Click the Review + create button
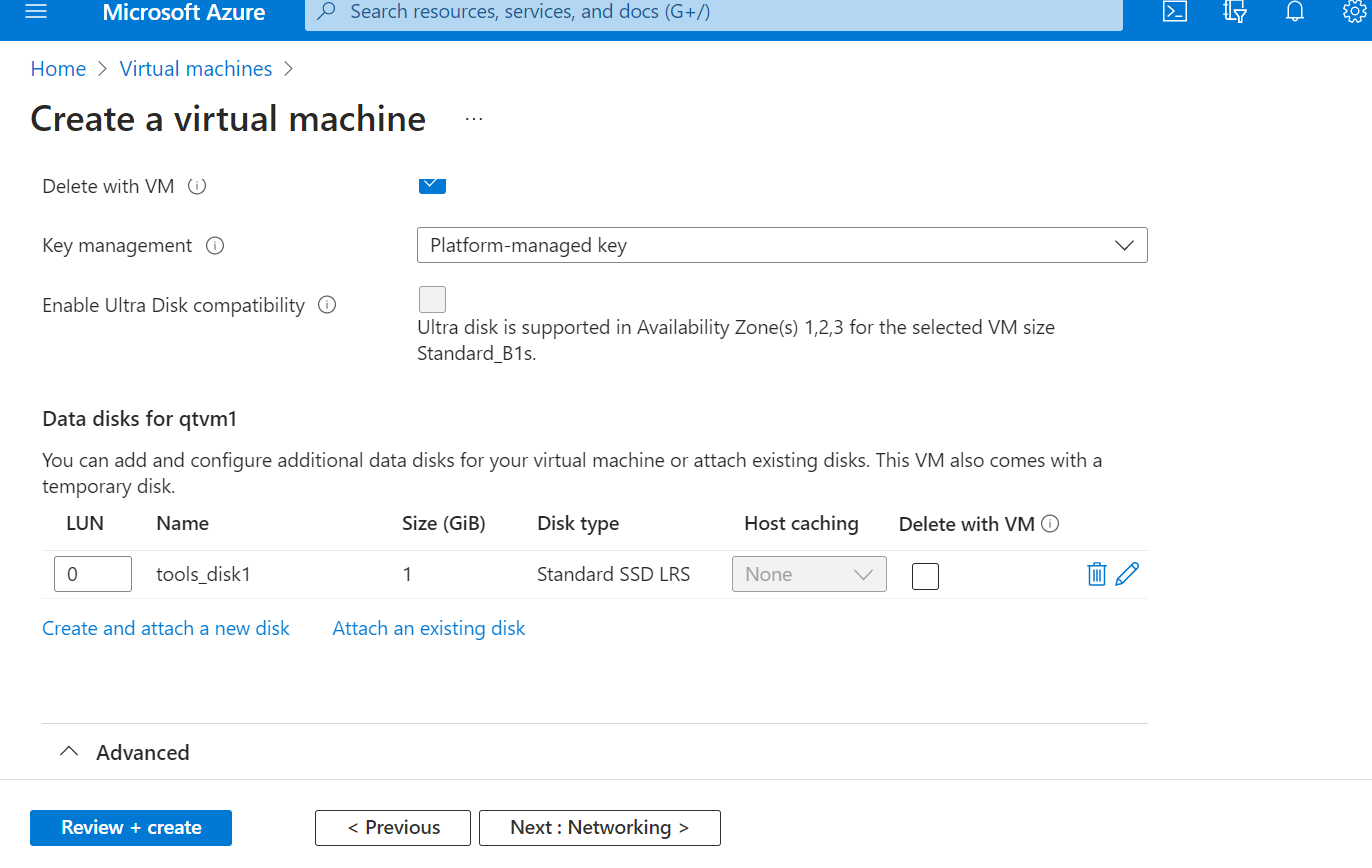1372x868 pixels. click(131, 828)
